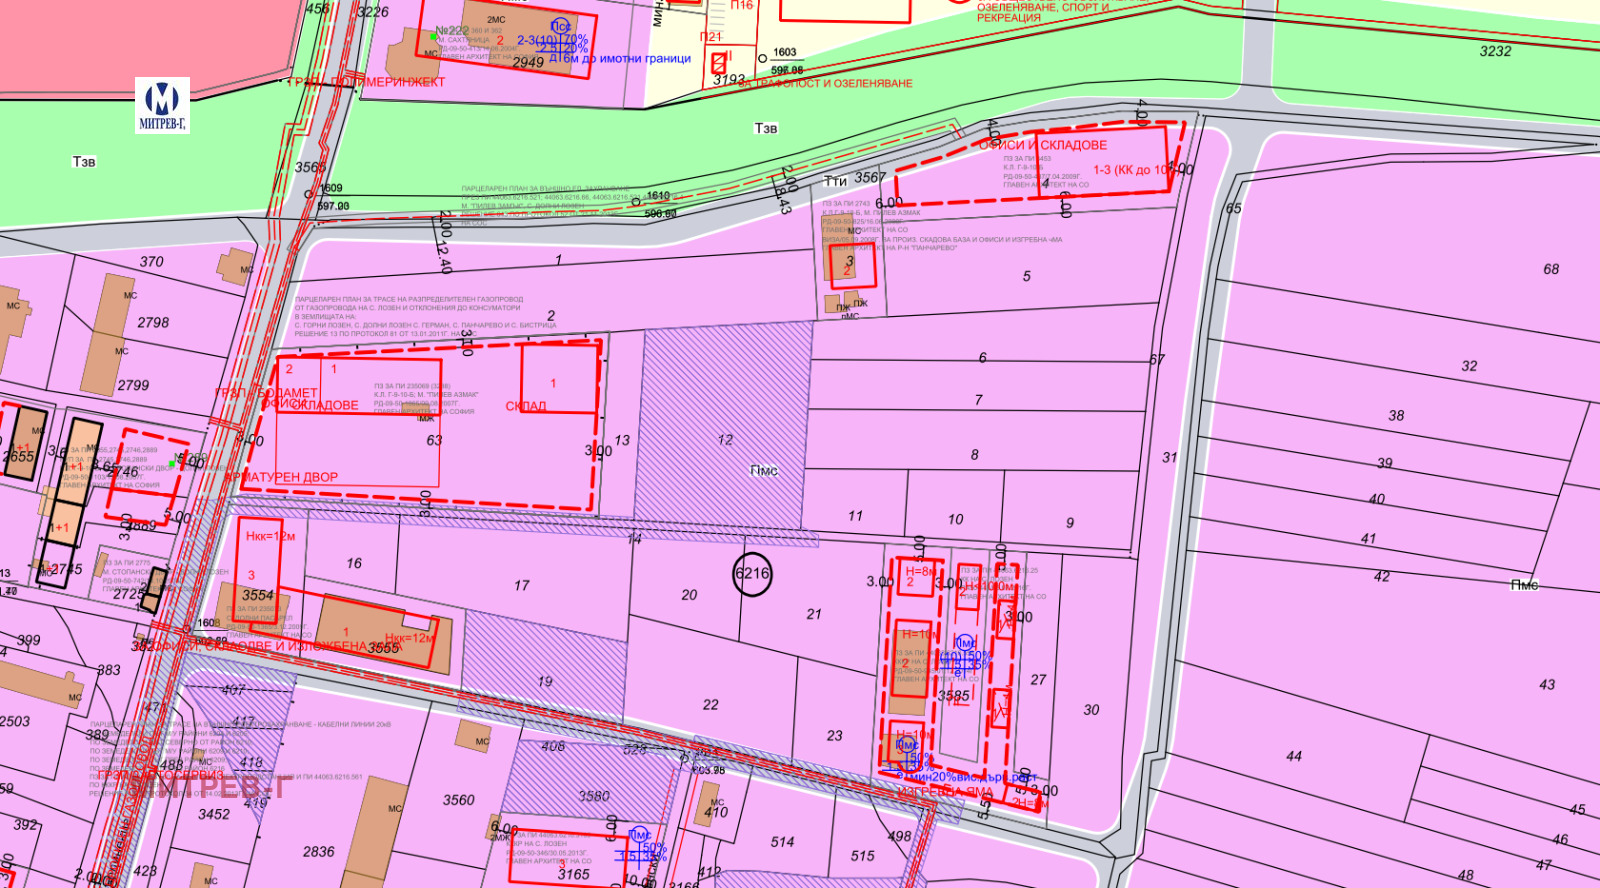Select hatched parcel number 12

click(x=725, y=440)
